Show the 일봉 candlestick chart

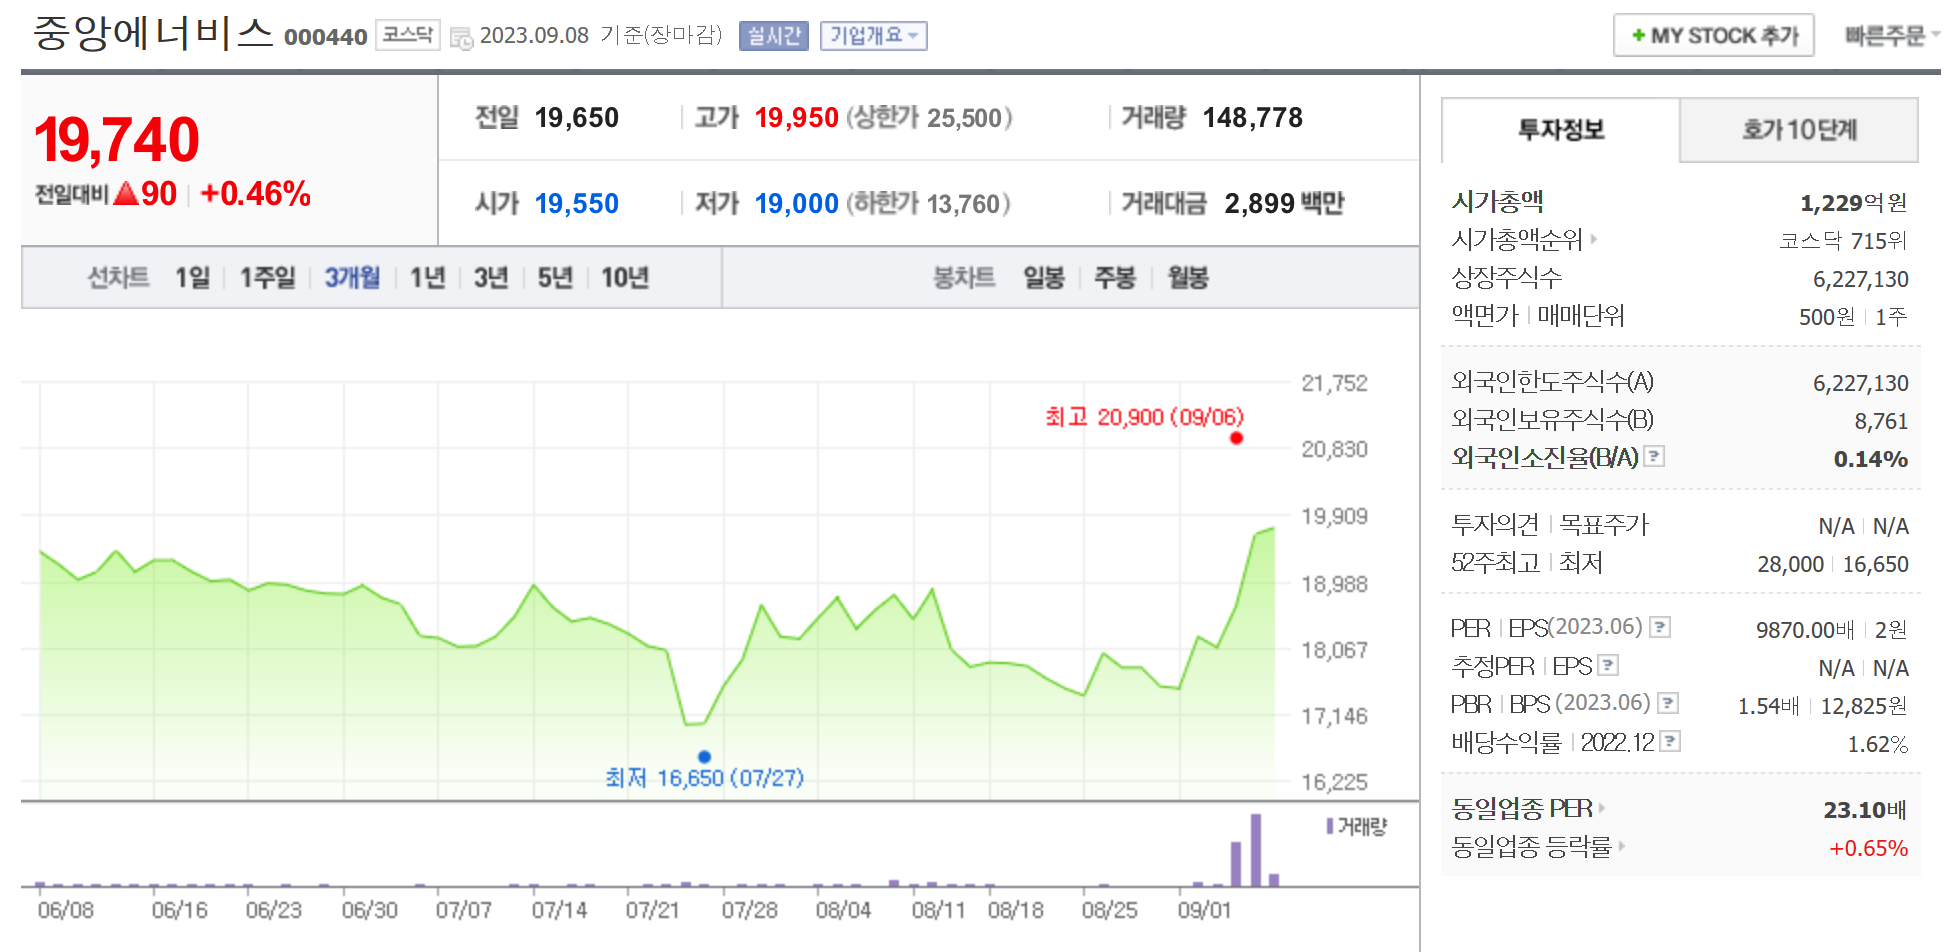[x=1044, y=277]
